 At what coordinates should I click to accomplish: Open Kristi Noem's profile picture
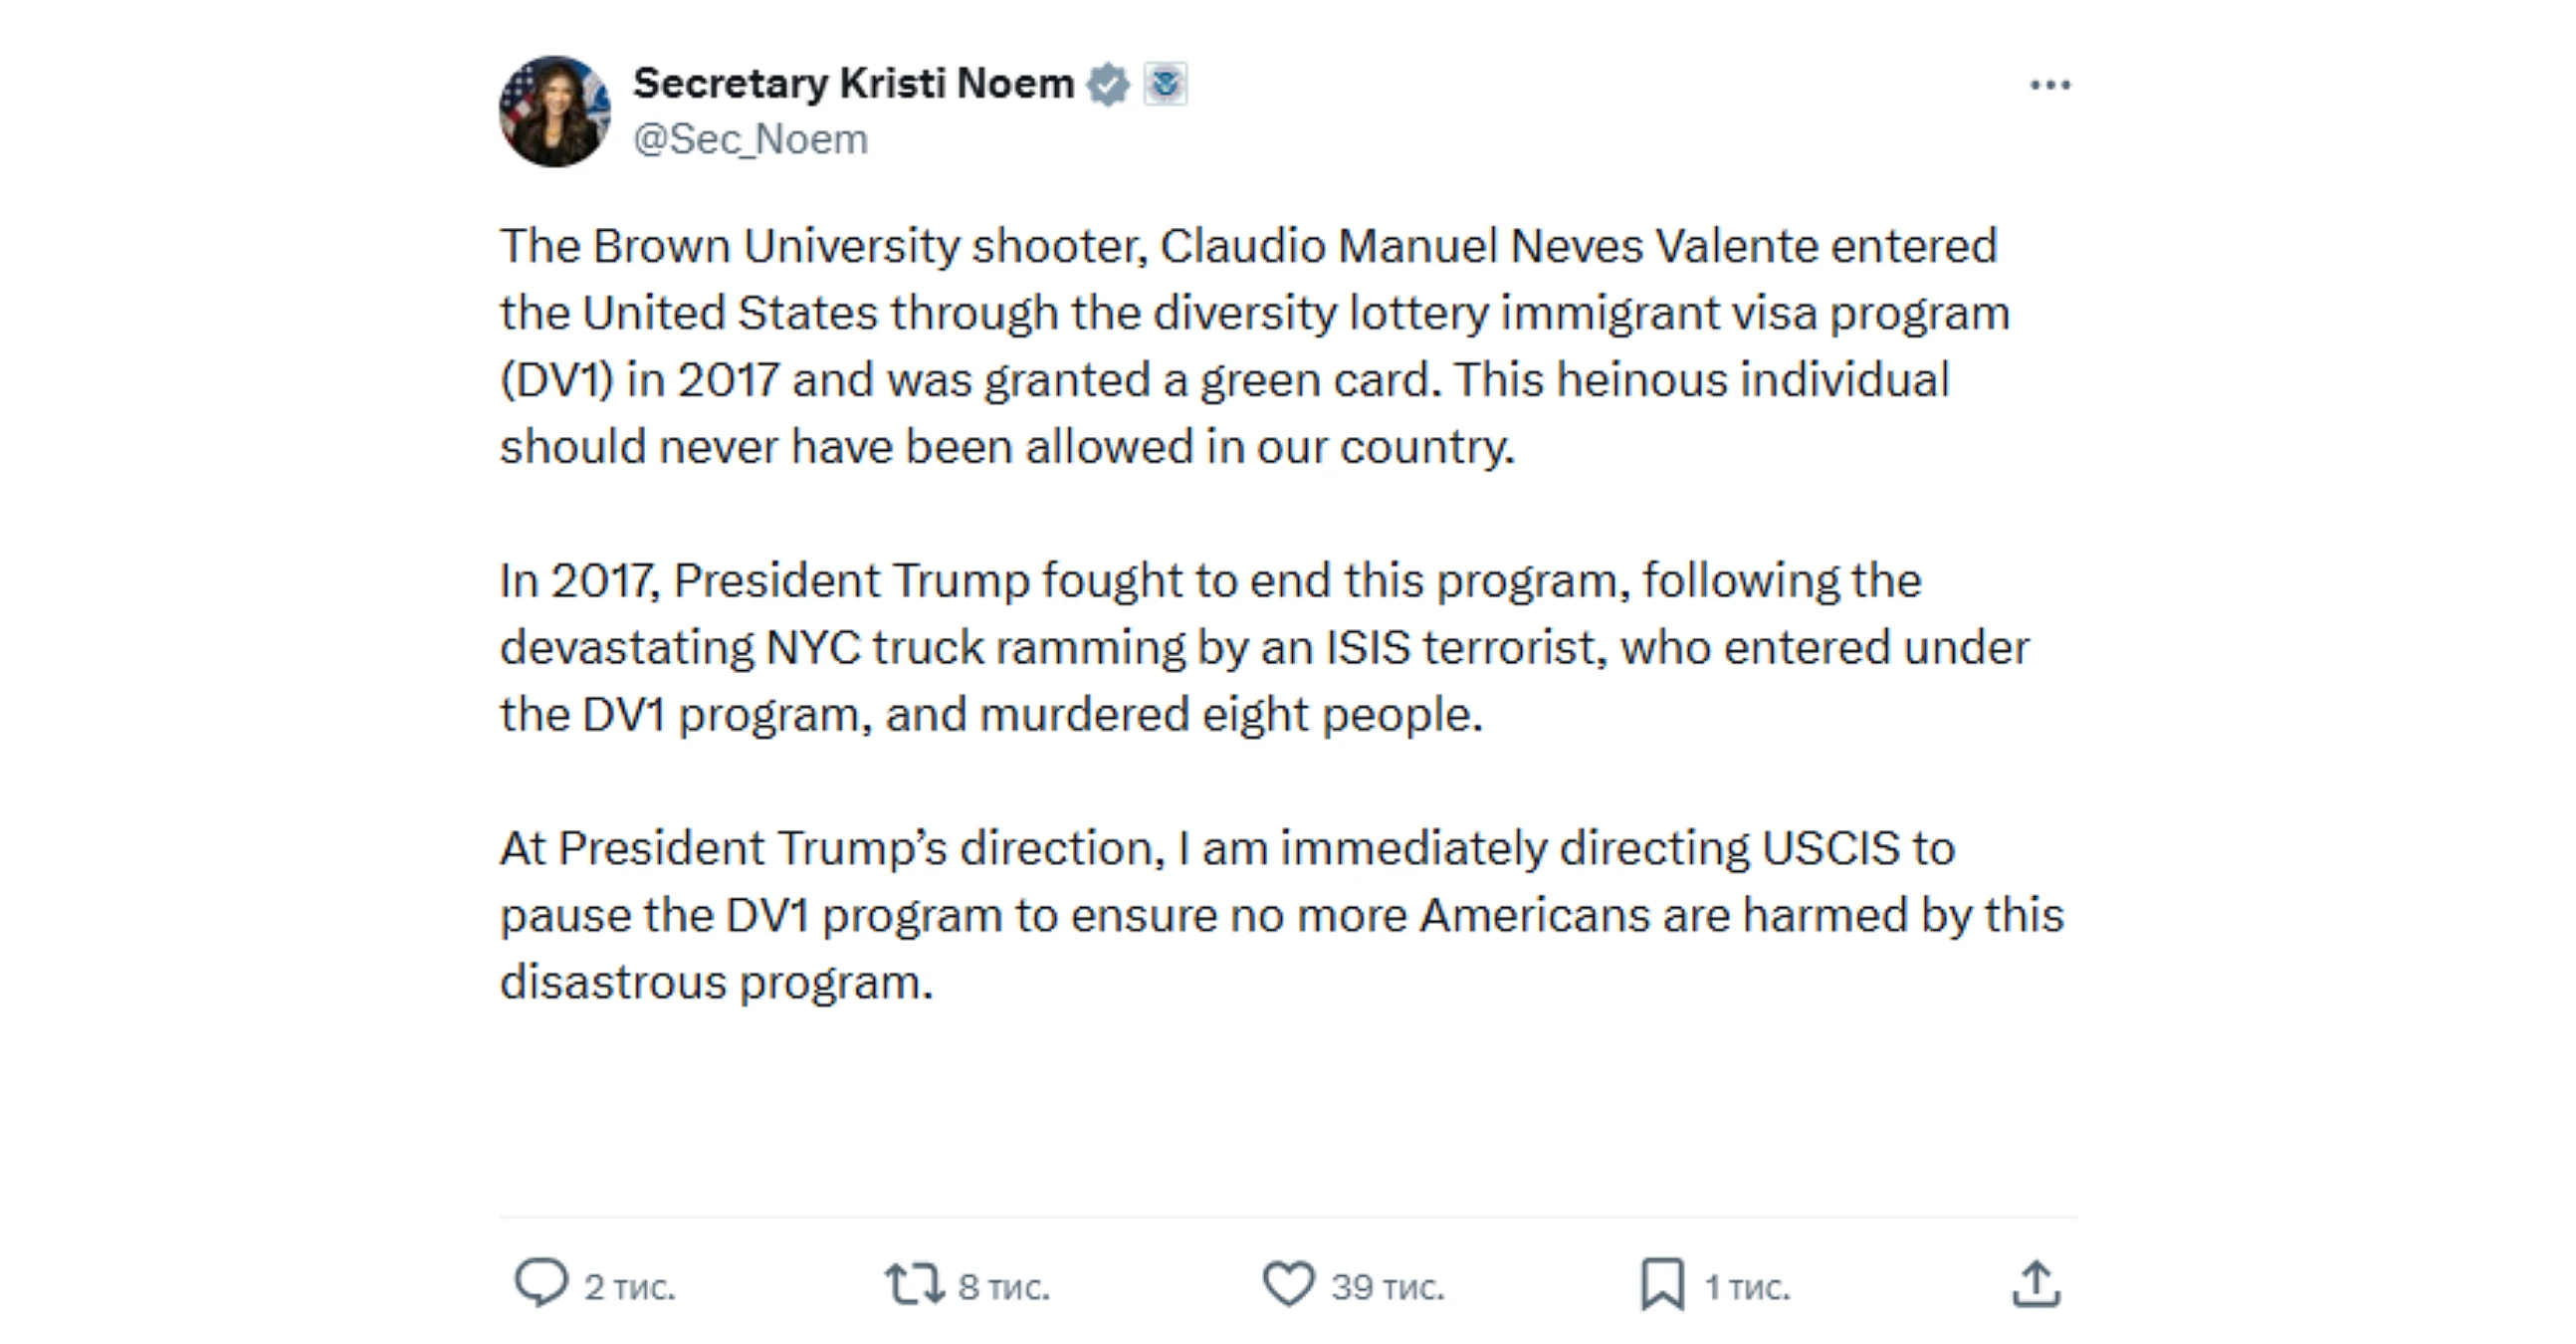555,111
